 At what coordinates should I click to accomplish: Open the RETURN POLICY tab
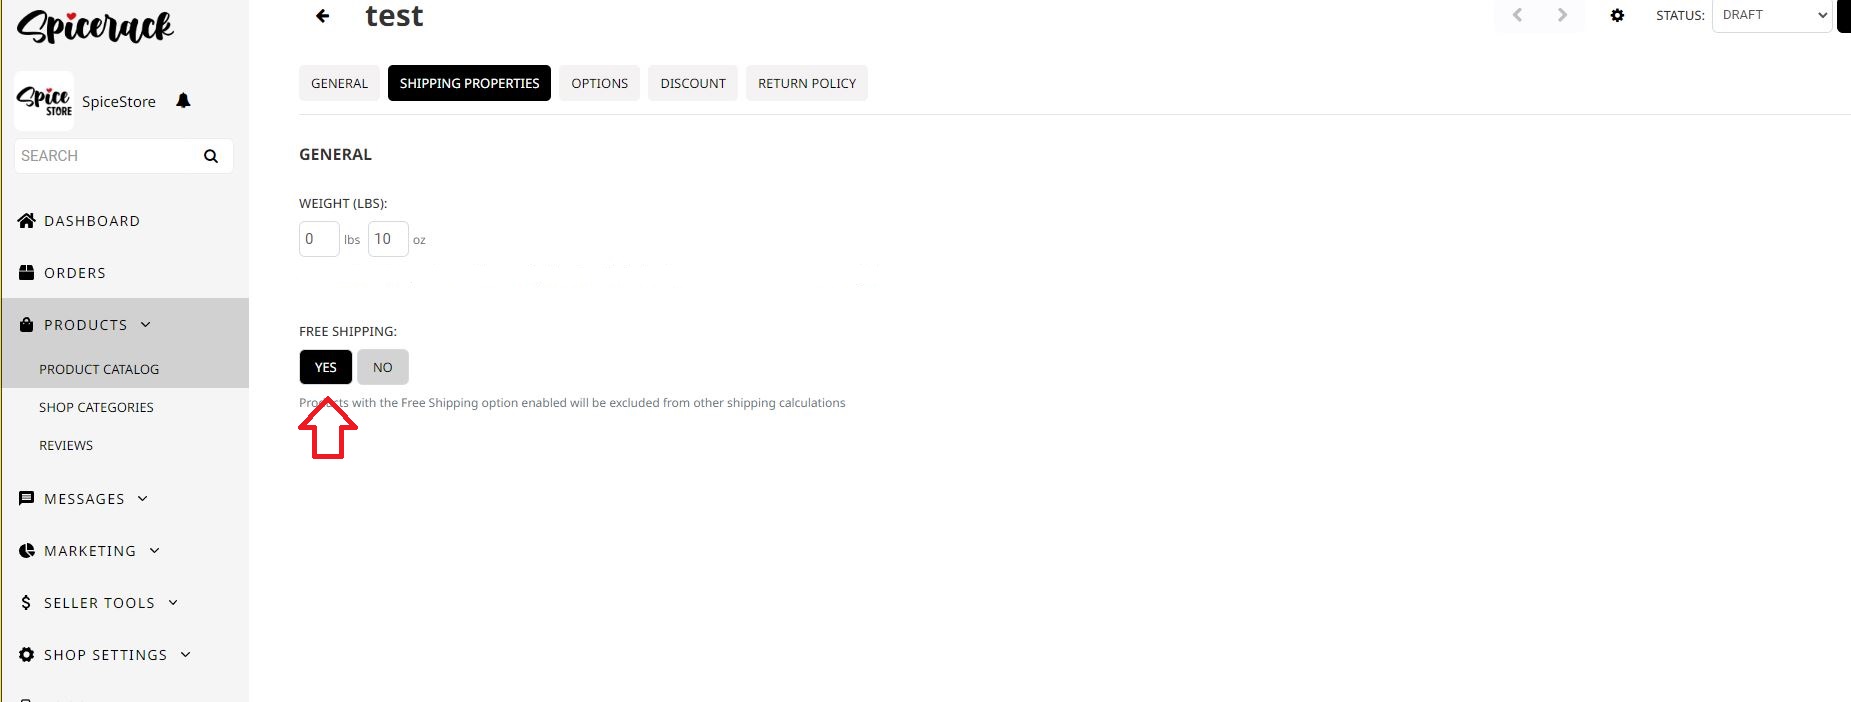[x=807, y=83]
